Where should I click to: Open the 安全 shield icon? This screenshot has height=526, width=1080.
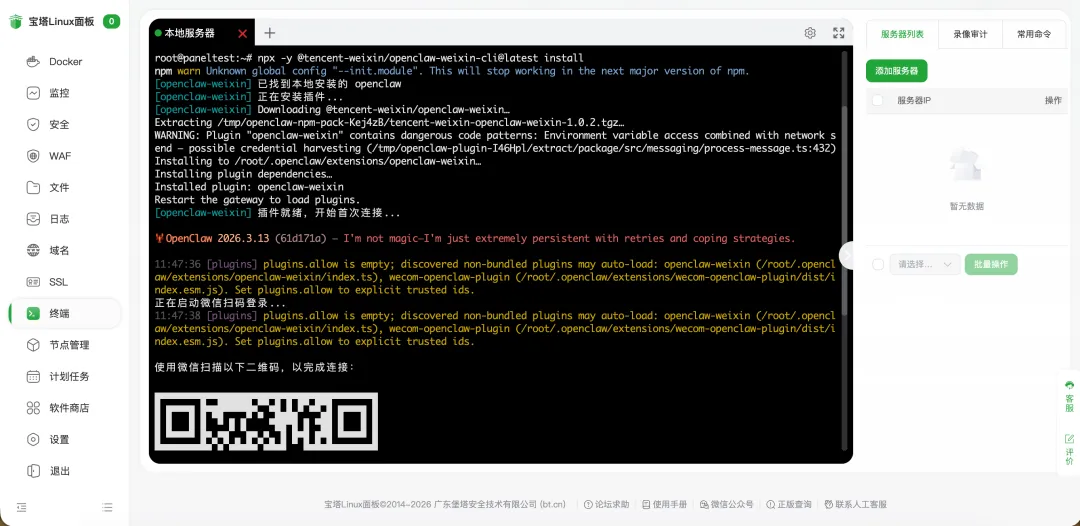pos(33,125)
